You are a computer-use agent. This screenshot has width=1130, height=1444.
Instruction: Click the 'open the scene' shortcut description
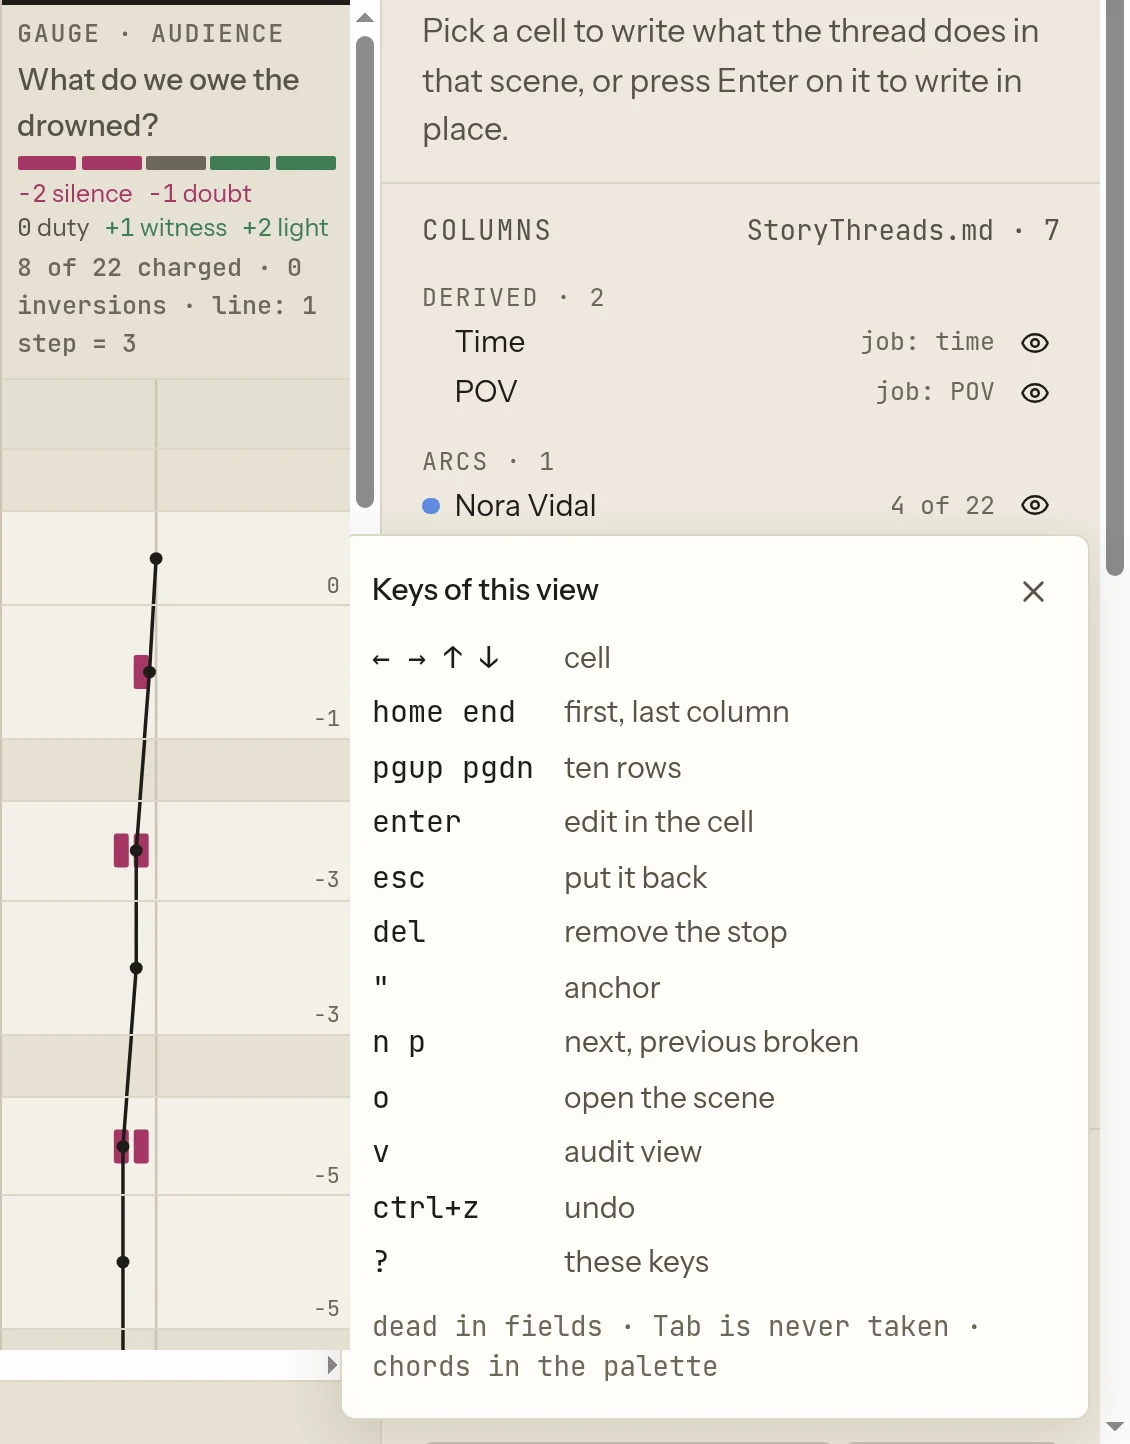(669, 1098)
